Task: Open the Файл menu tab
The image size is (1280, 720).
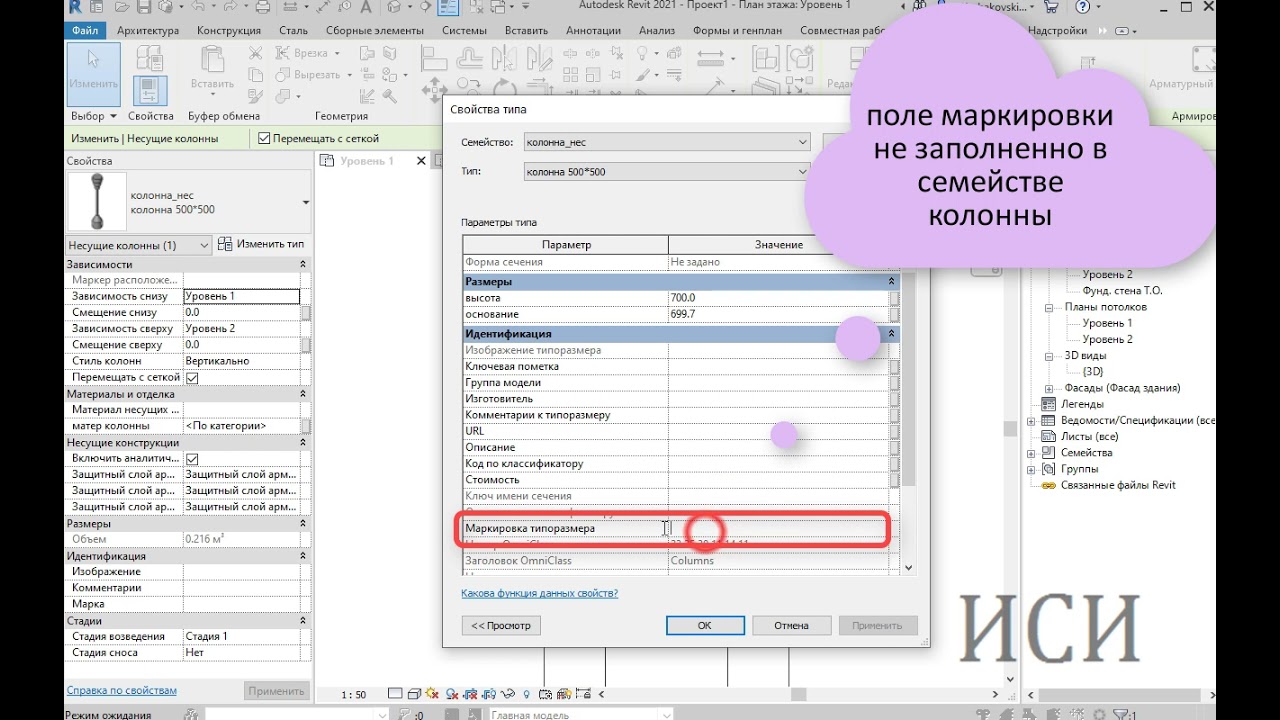Action: (x=85, y=31)
